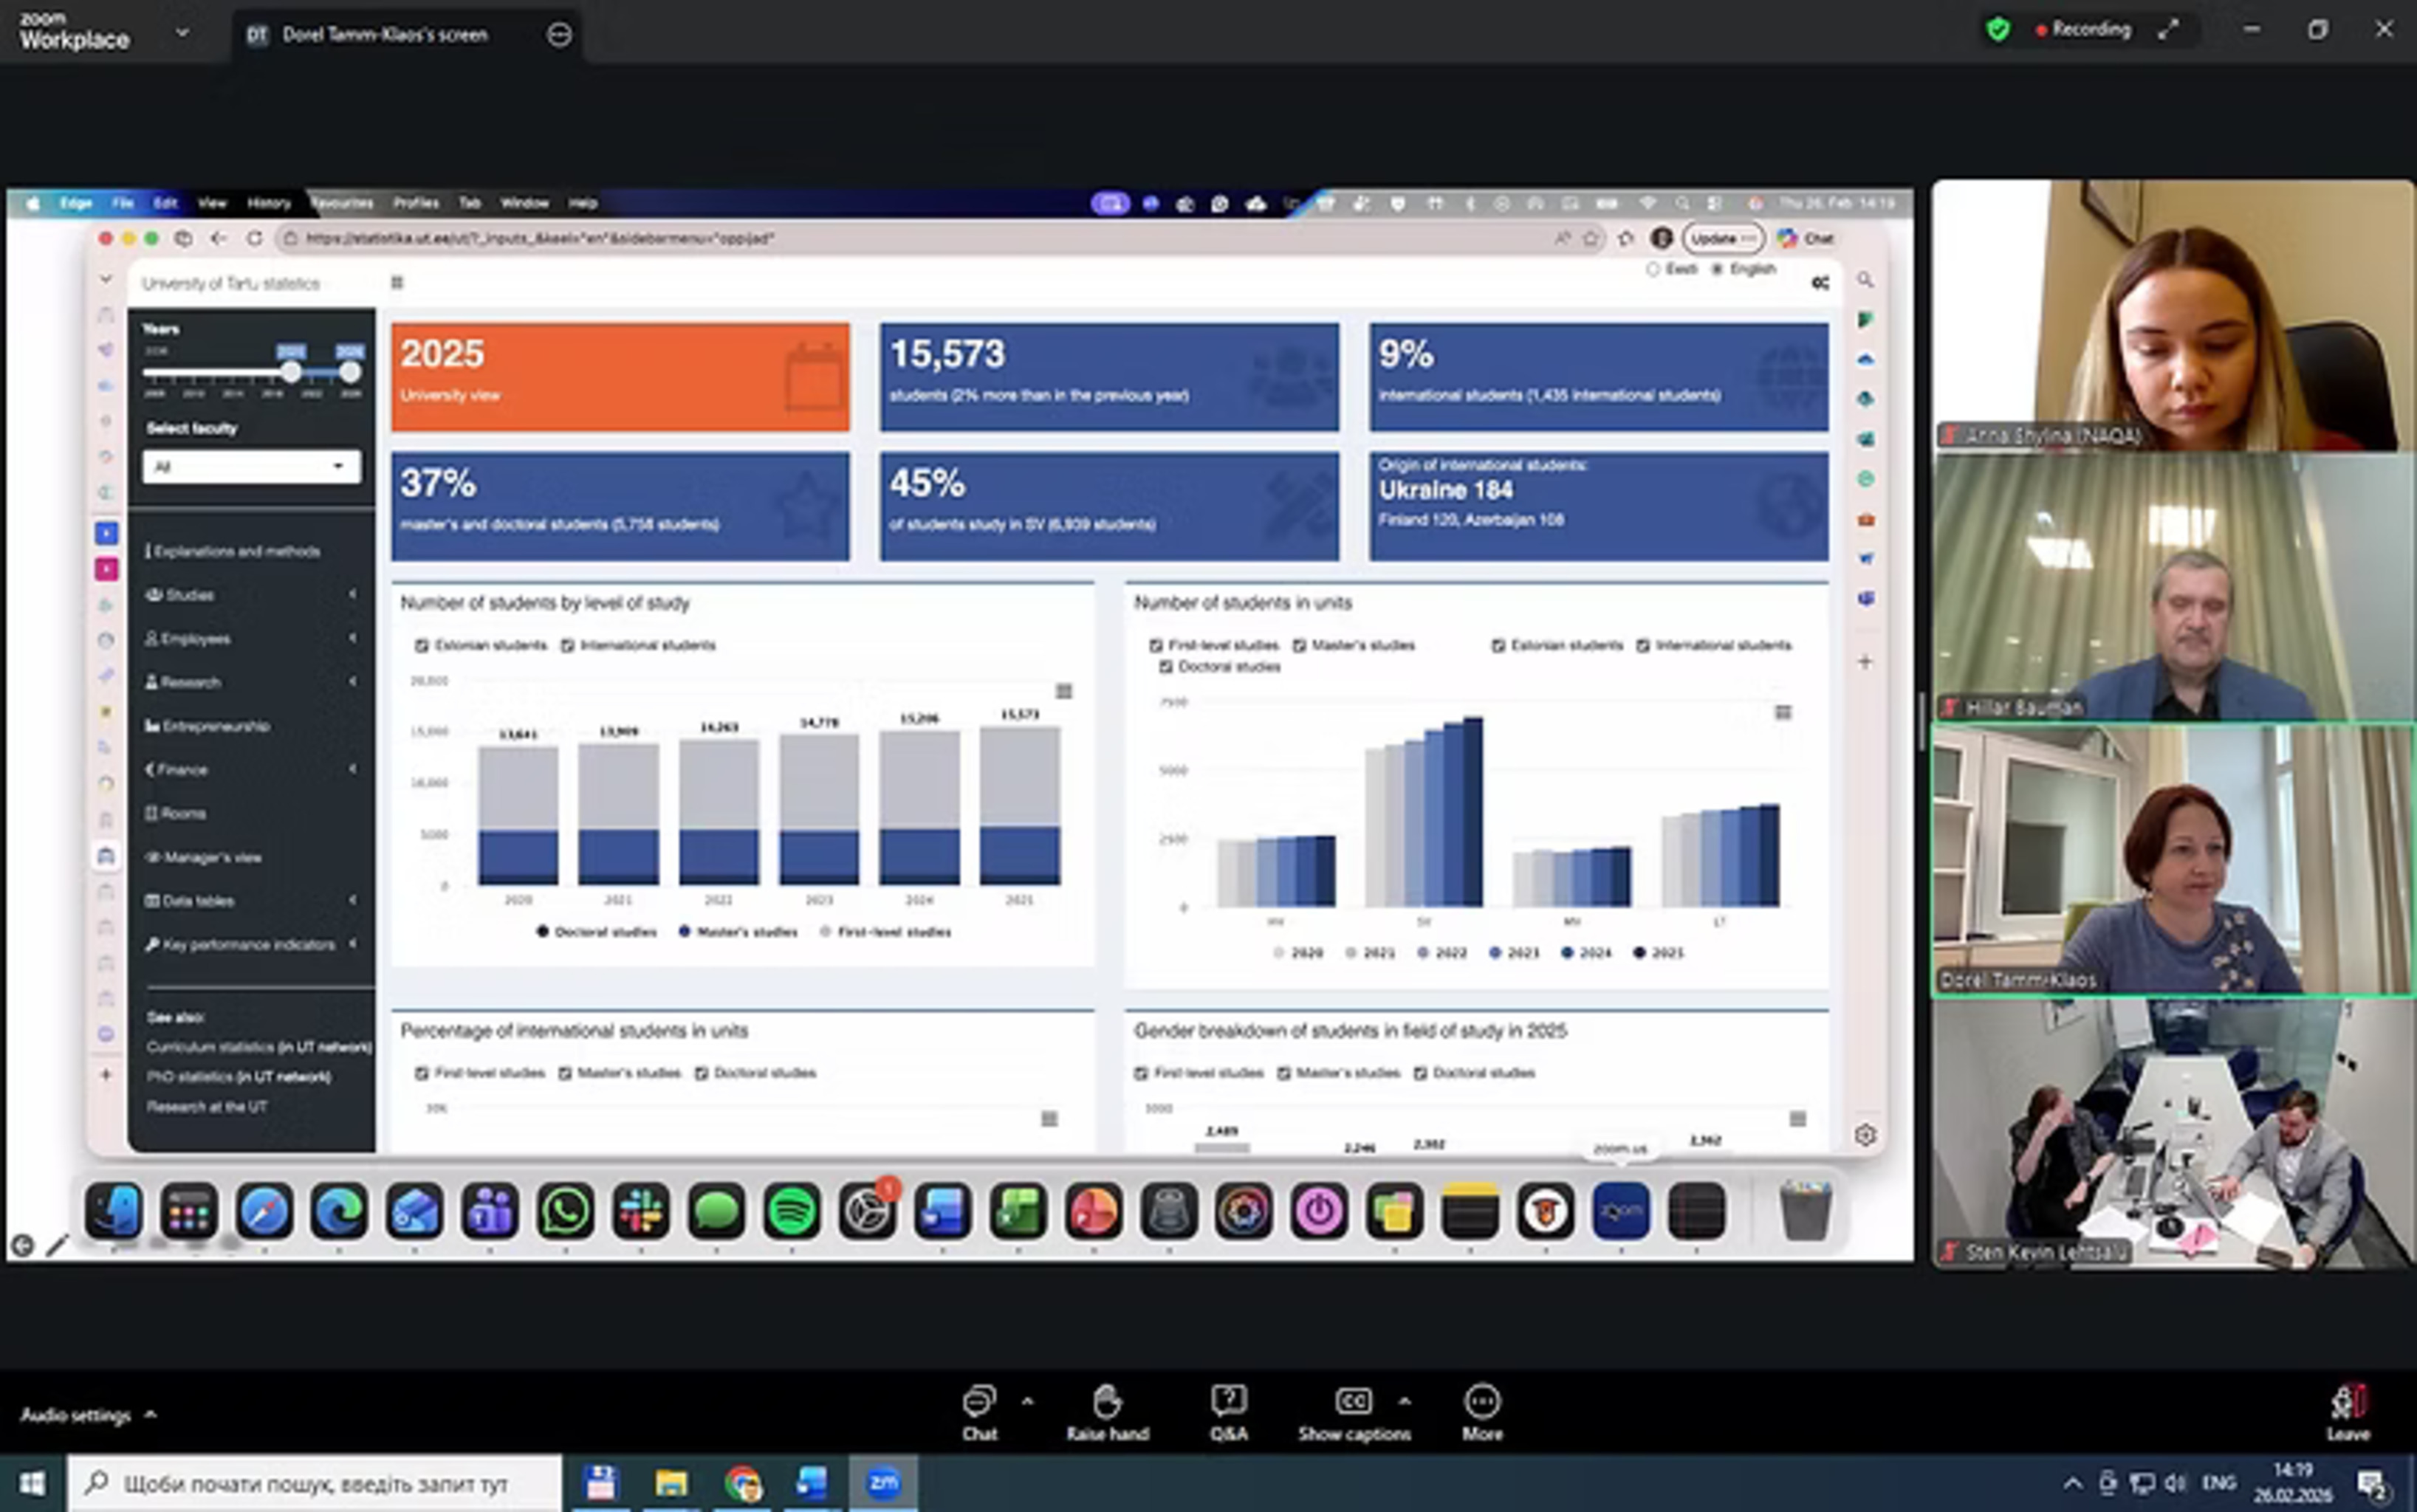Open the Q&A panel
The height and width of the screenshot is (1512, 2417).
point(1228,1402)
